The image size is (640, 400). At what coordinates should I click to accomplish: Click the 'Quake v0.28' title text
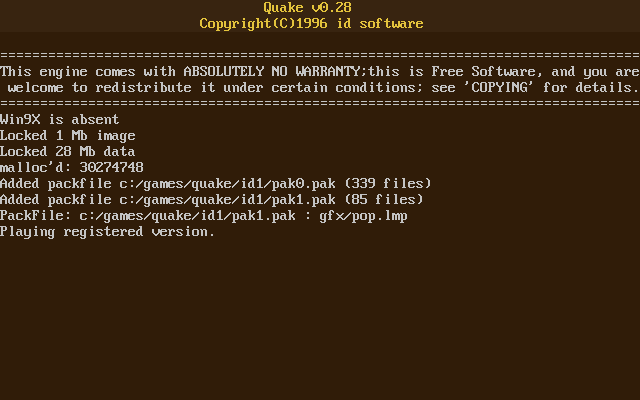pos(307,8)
